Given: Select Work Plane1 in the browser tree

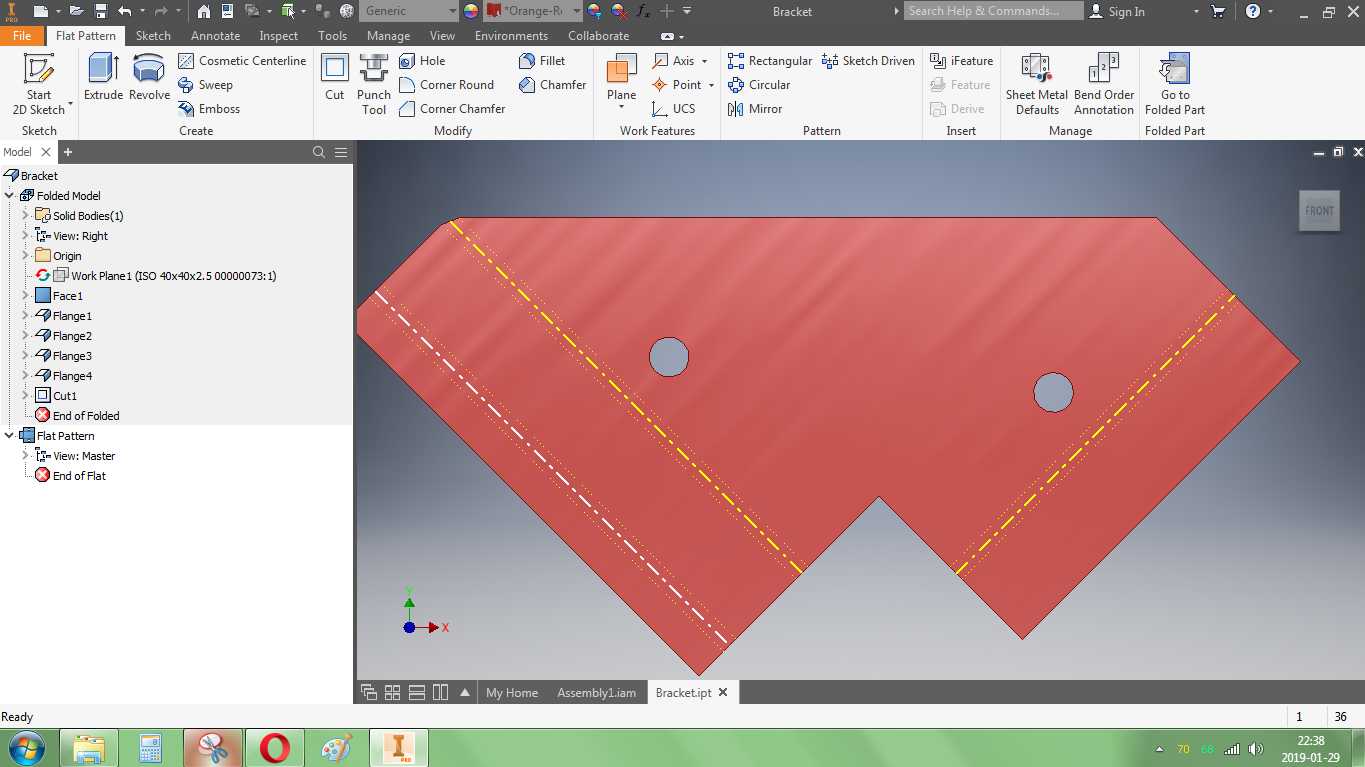Looking at the screenshot, I should point(164,276).
